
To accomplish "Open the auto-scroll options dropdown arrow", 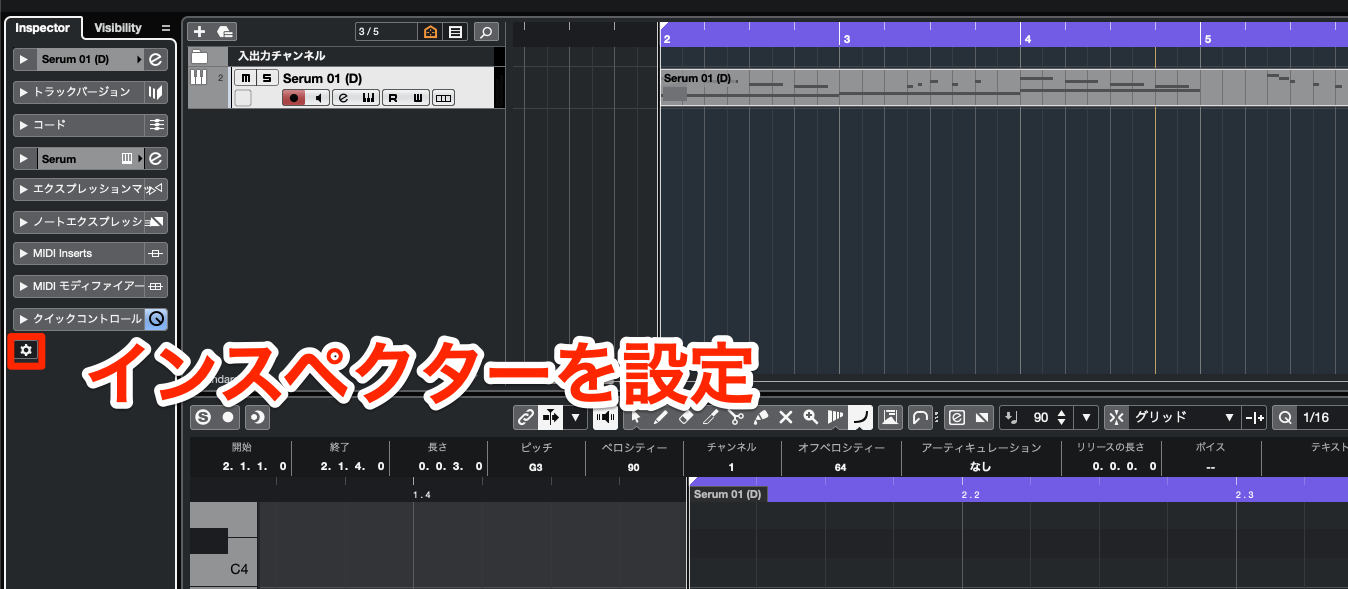I will click(574, 417).
